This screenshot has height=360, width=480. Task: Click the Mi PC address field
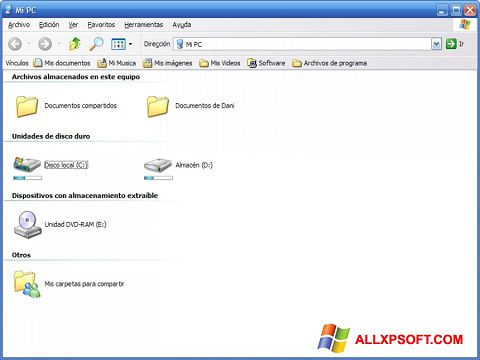[x=302, y=44]
